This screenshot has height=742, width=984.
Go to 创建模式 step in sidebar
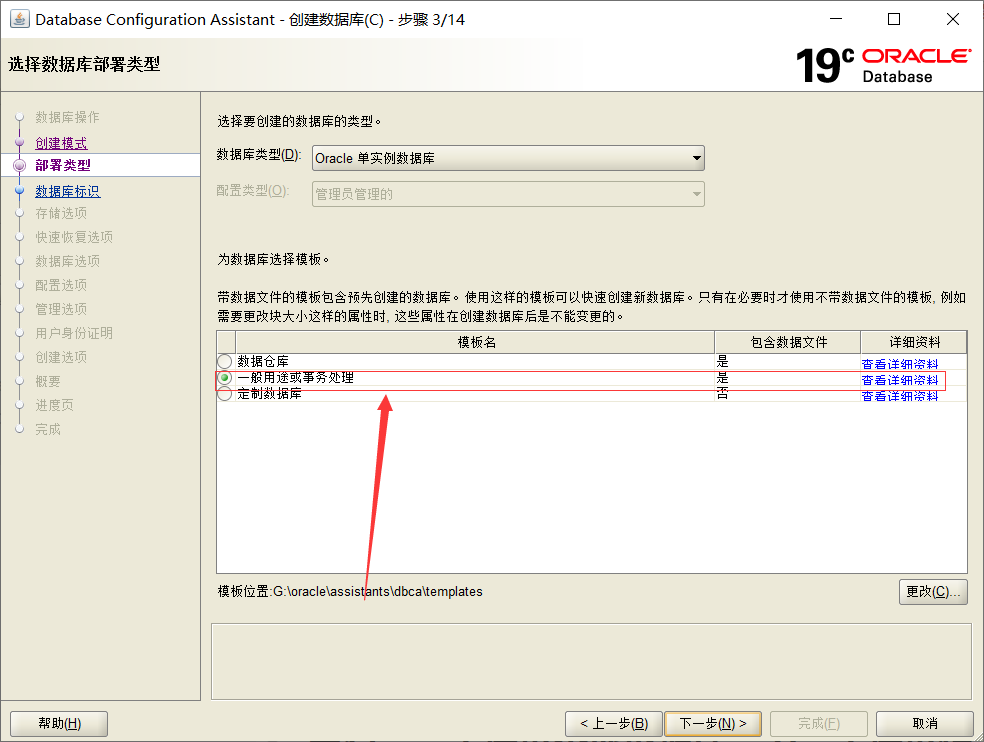(x=61, y=143)
